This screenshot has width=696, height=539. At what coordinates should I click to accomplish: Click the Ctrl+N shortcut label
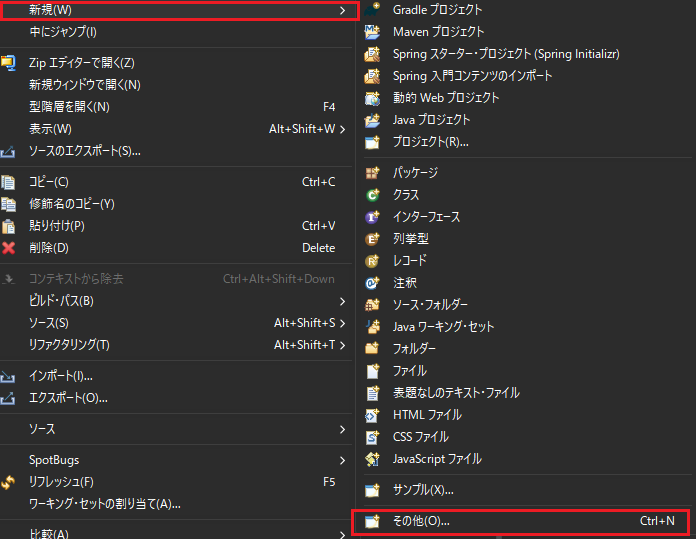pyautogui.click(x=657, y=521)
